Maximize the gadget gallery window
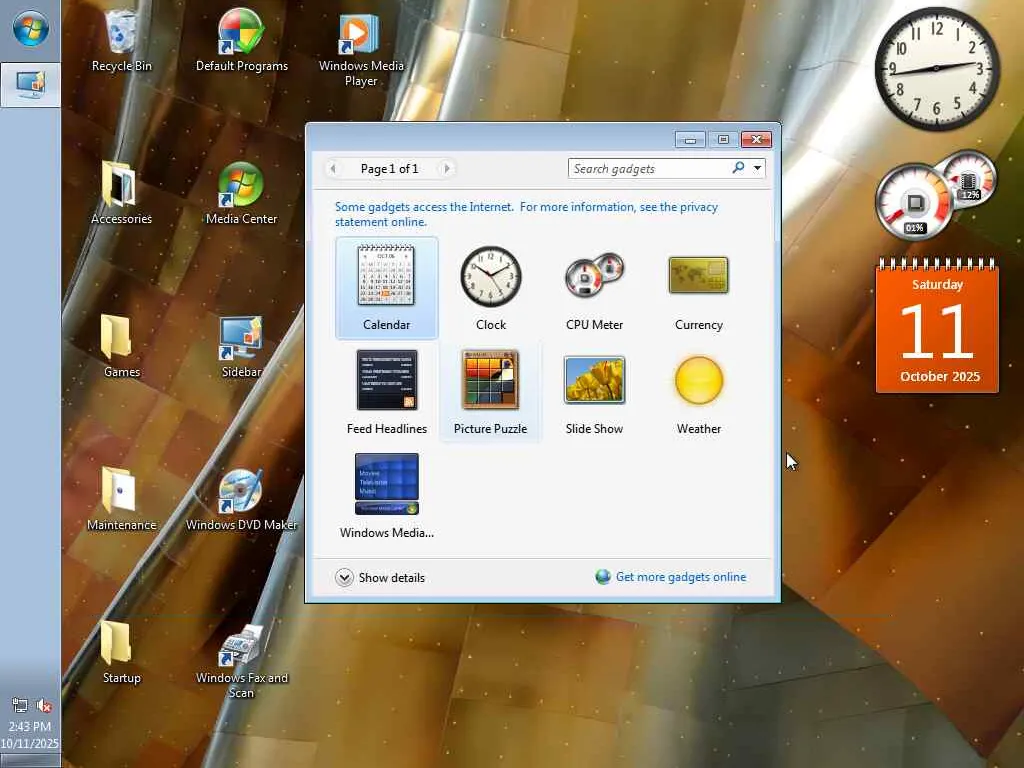 coord(723,139)
